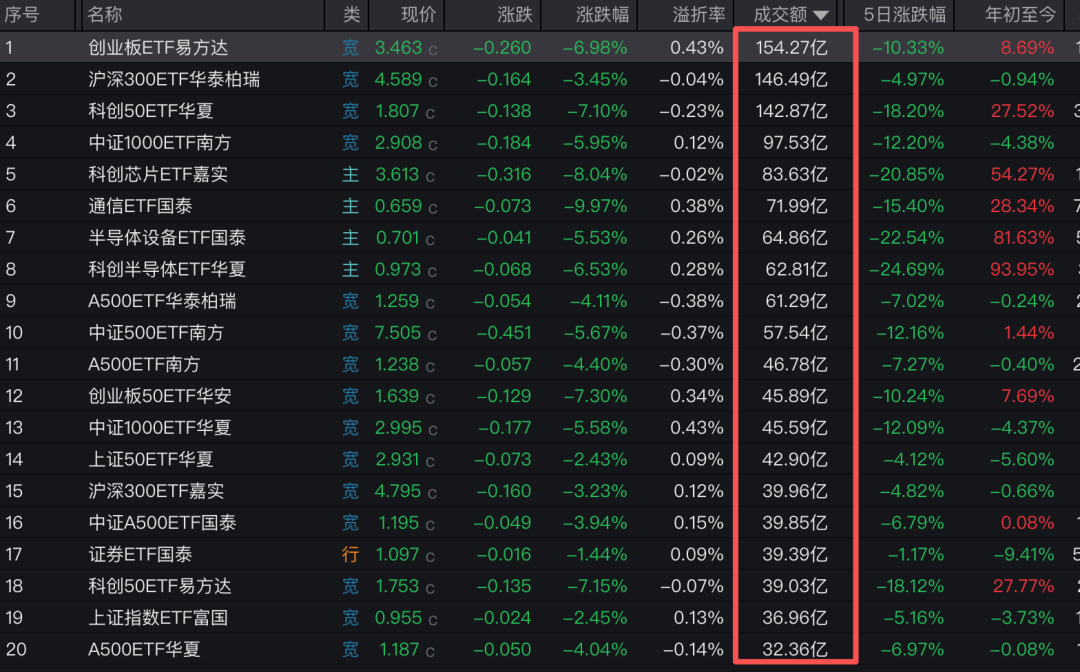Click premium rate –0.38%
The image size is (1080, 672).
[x=692, y=301]
